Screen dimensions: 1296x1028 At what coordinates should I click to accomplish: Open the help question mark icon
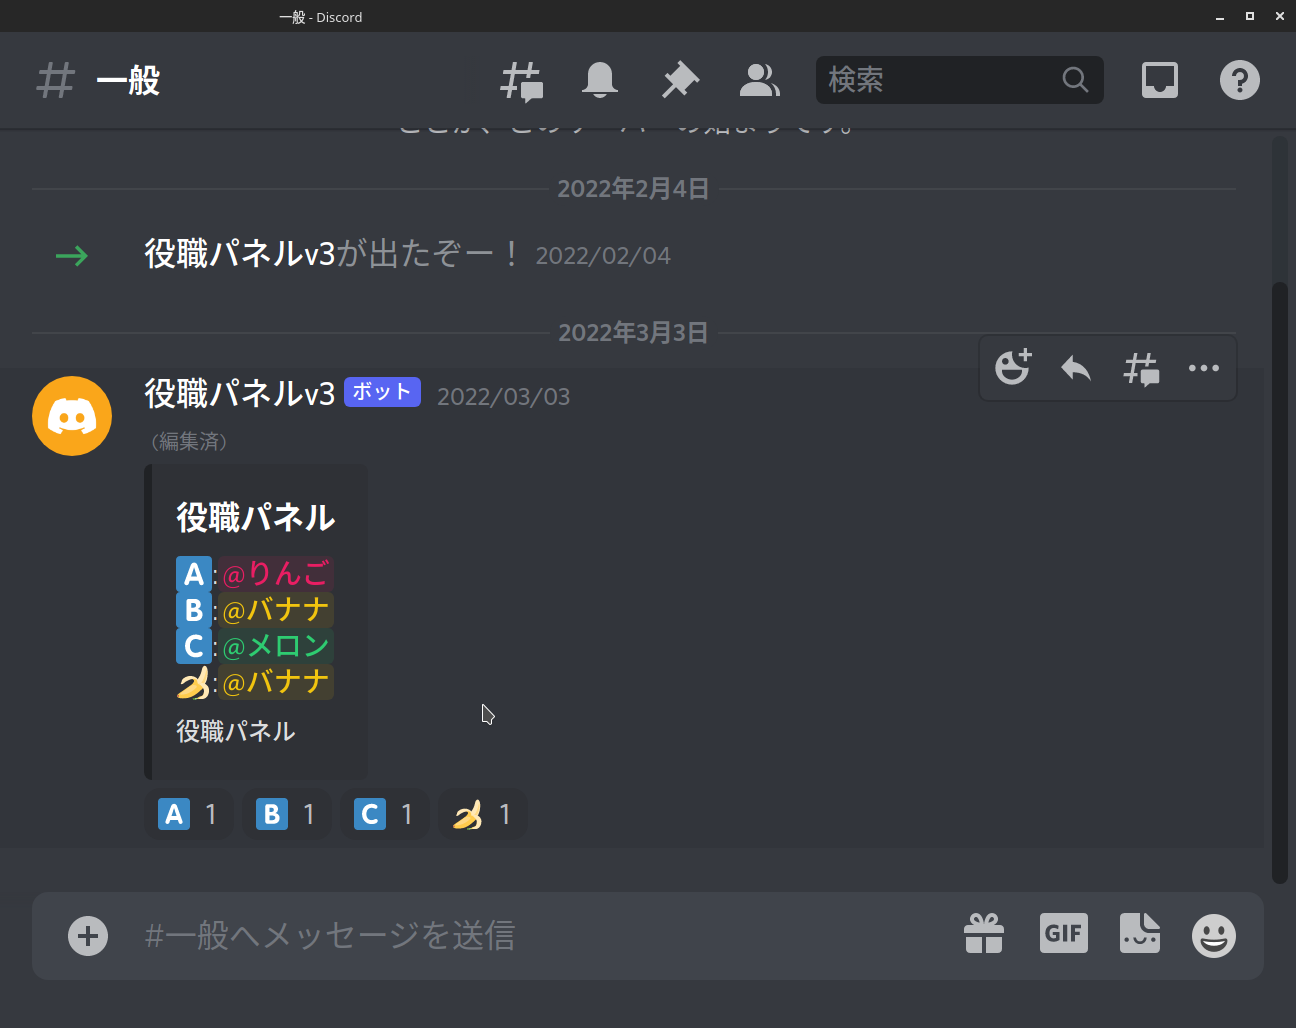[1240, 80]
